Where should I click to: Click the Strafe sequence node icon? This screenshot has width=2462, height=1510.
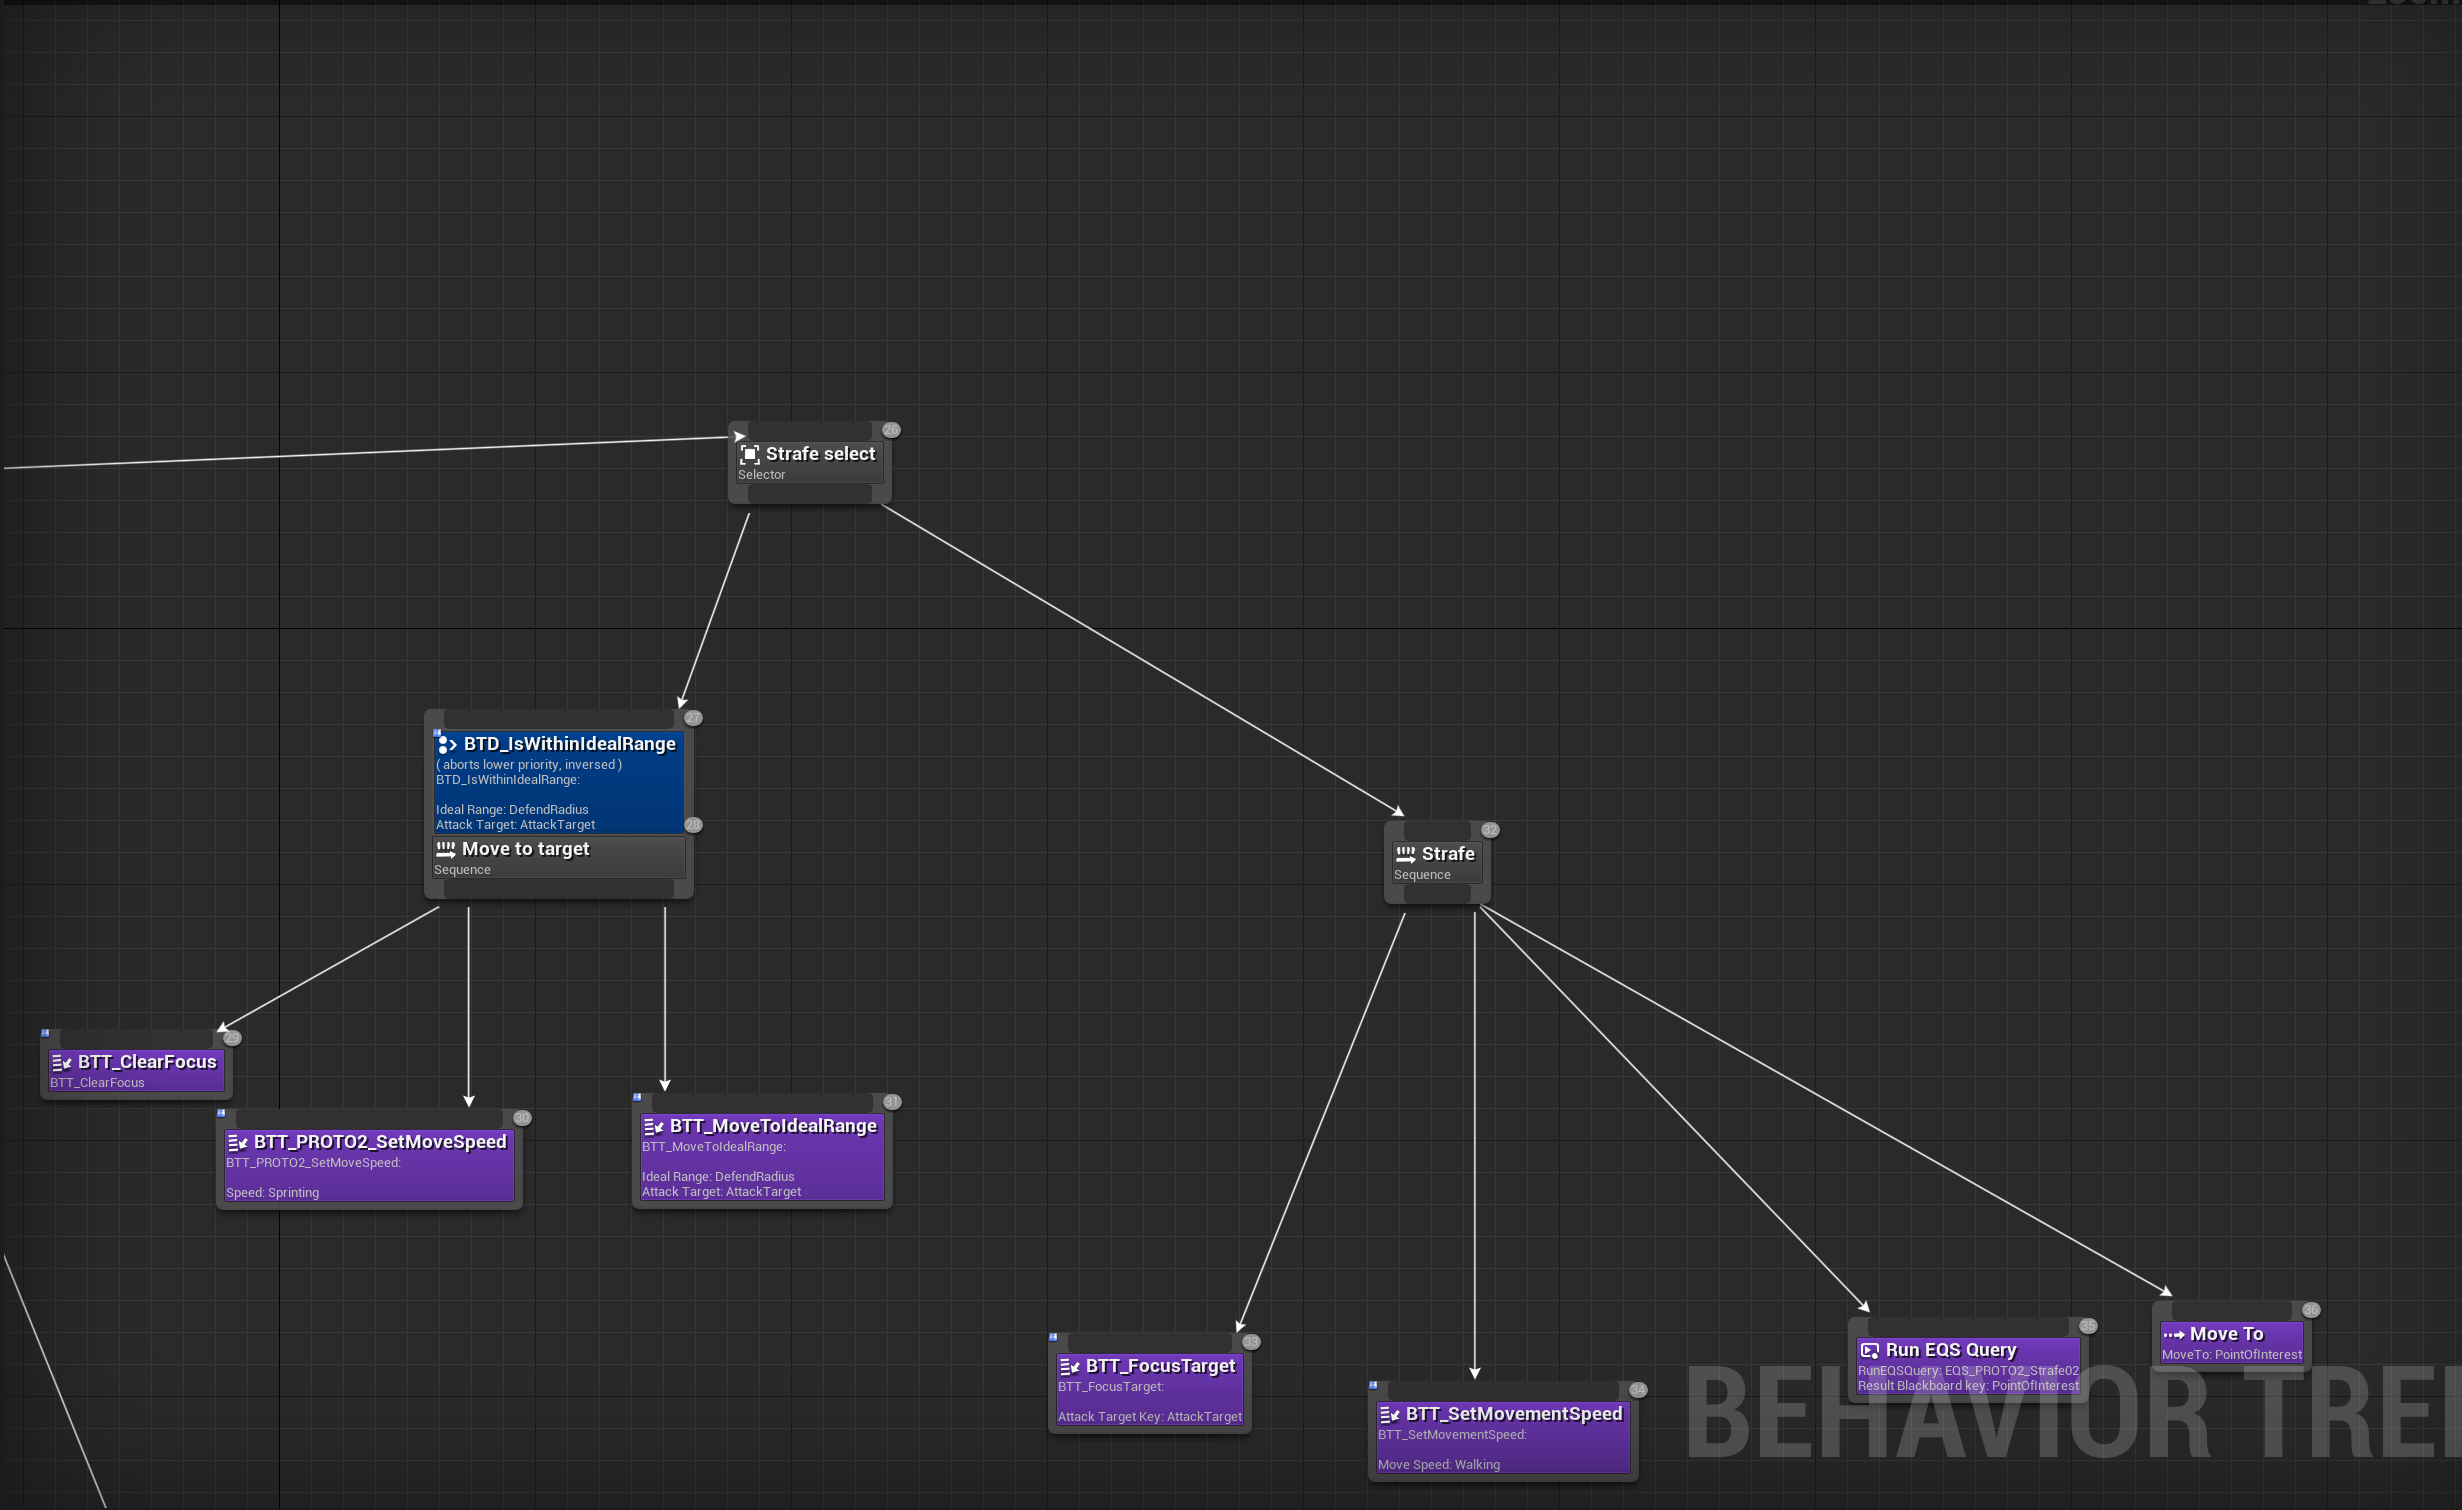coord(1405,854)
